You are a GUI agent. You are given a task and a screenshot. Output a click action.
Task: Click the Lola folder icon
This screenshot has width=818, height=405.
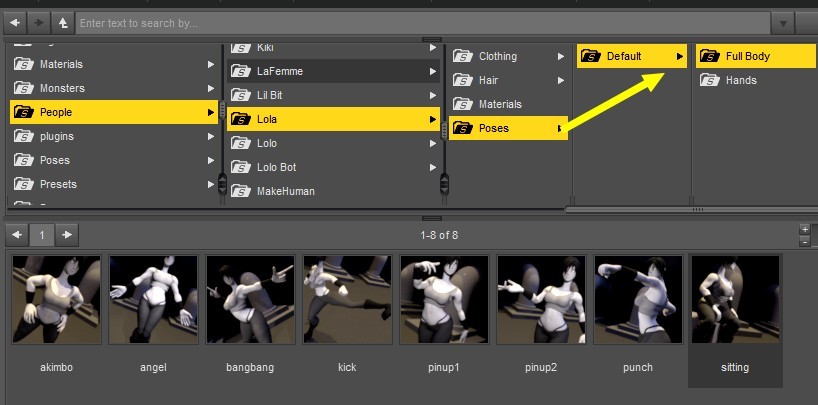pyautogui.click(x=240, y=120)
